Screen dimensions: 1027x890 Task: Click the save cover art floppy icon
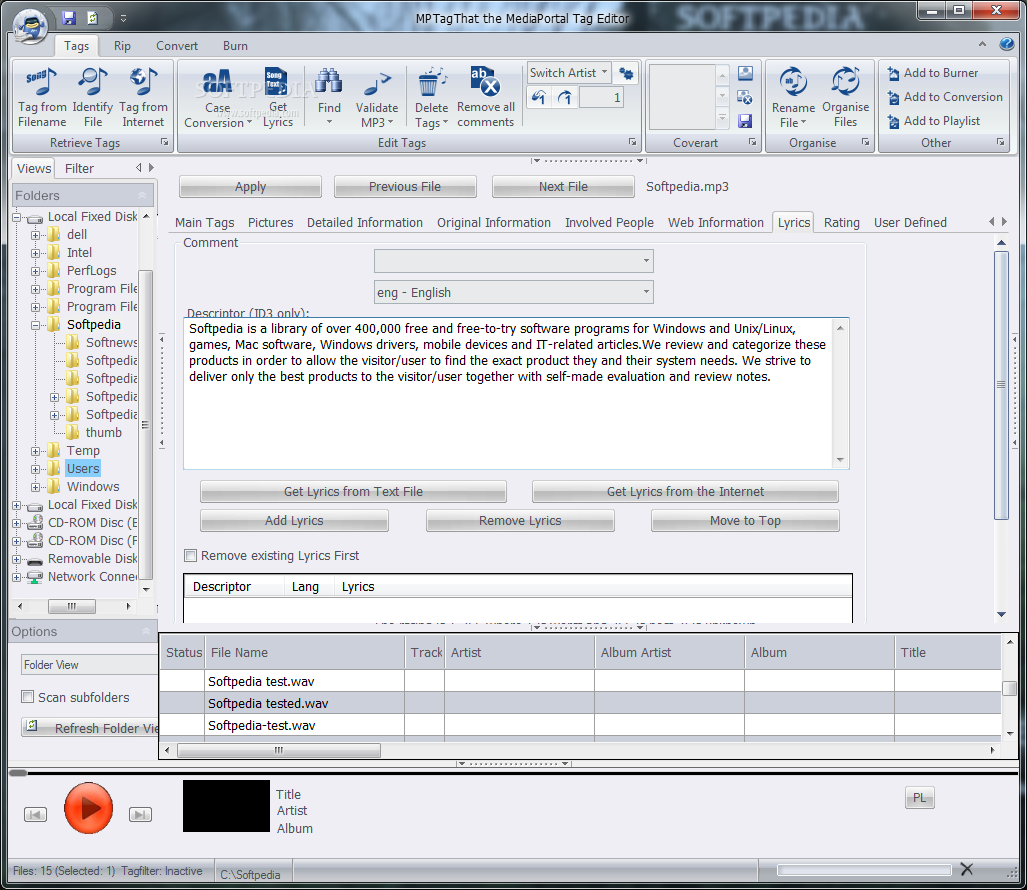[x=745, y=121]
